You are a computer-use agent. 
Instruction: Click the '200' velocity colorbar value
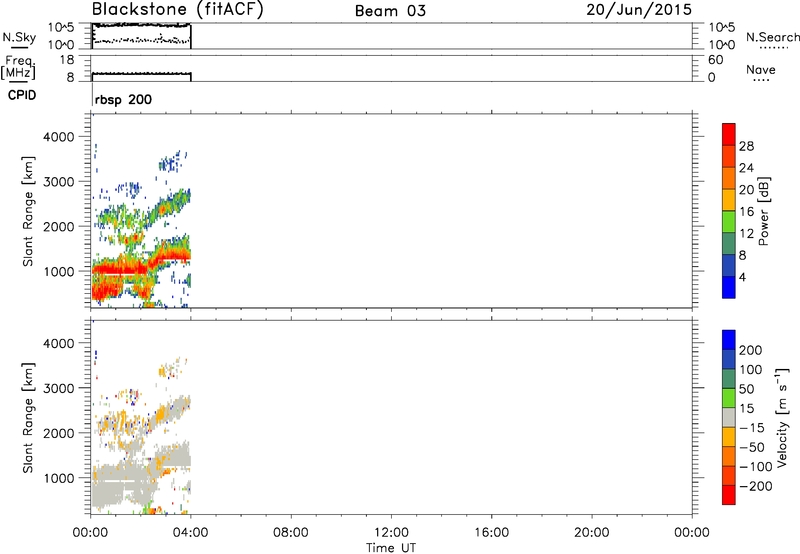click(x=751, y=350)
